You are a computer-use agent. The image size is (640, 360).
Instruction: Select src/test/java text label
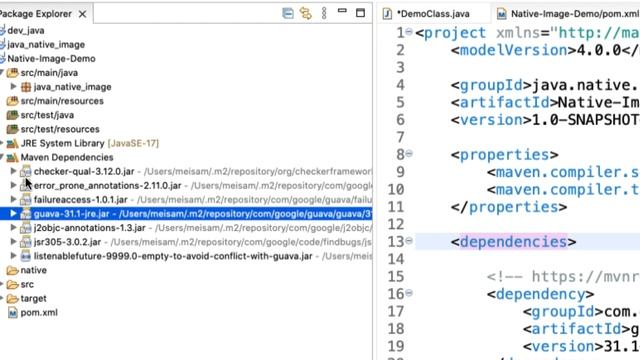pyautogui.click(x=47, y=115)
